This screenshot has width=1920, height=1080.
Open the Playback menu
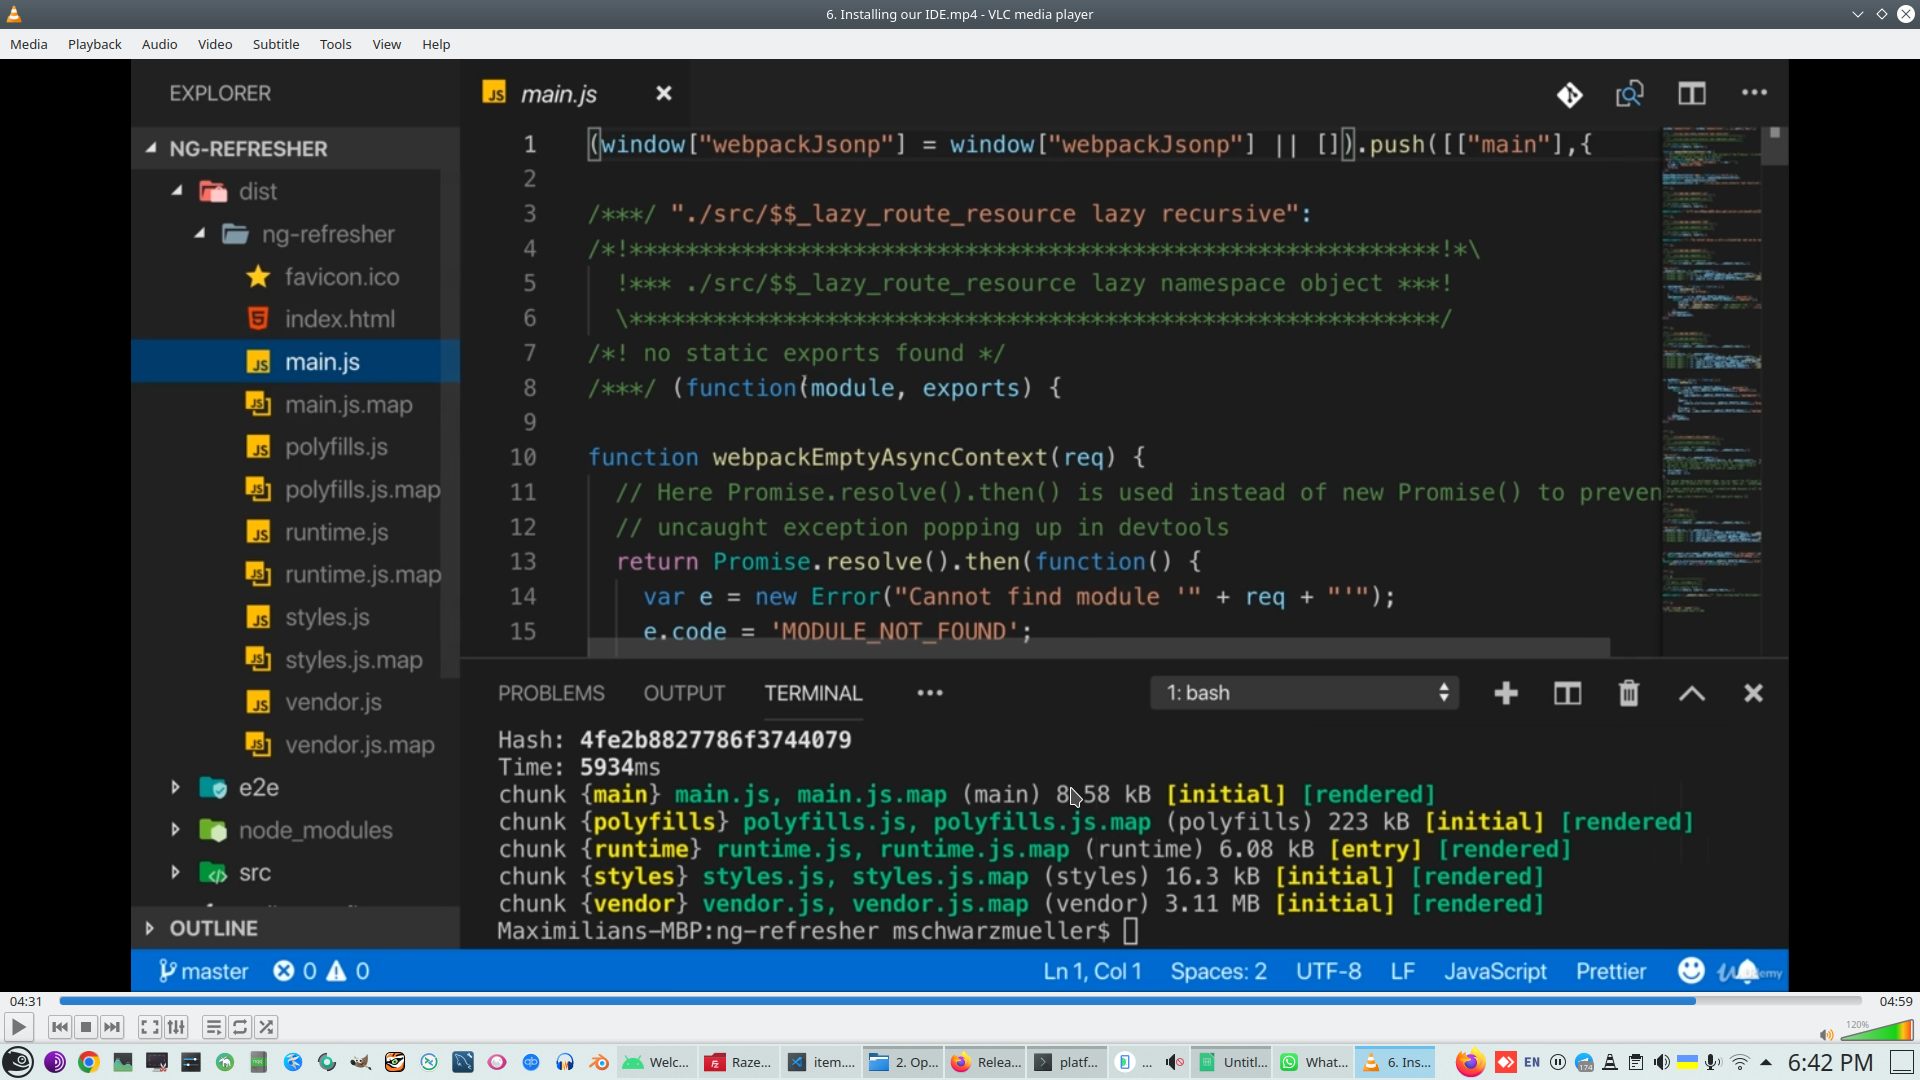coord(94,44)
